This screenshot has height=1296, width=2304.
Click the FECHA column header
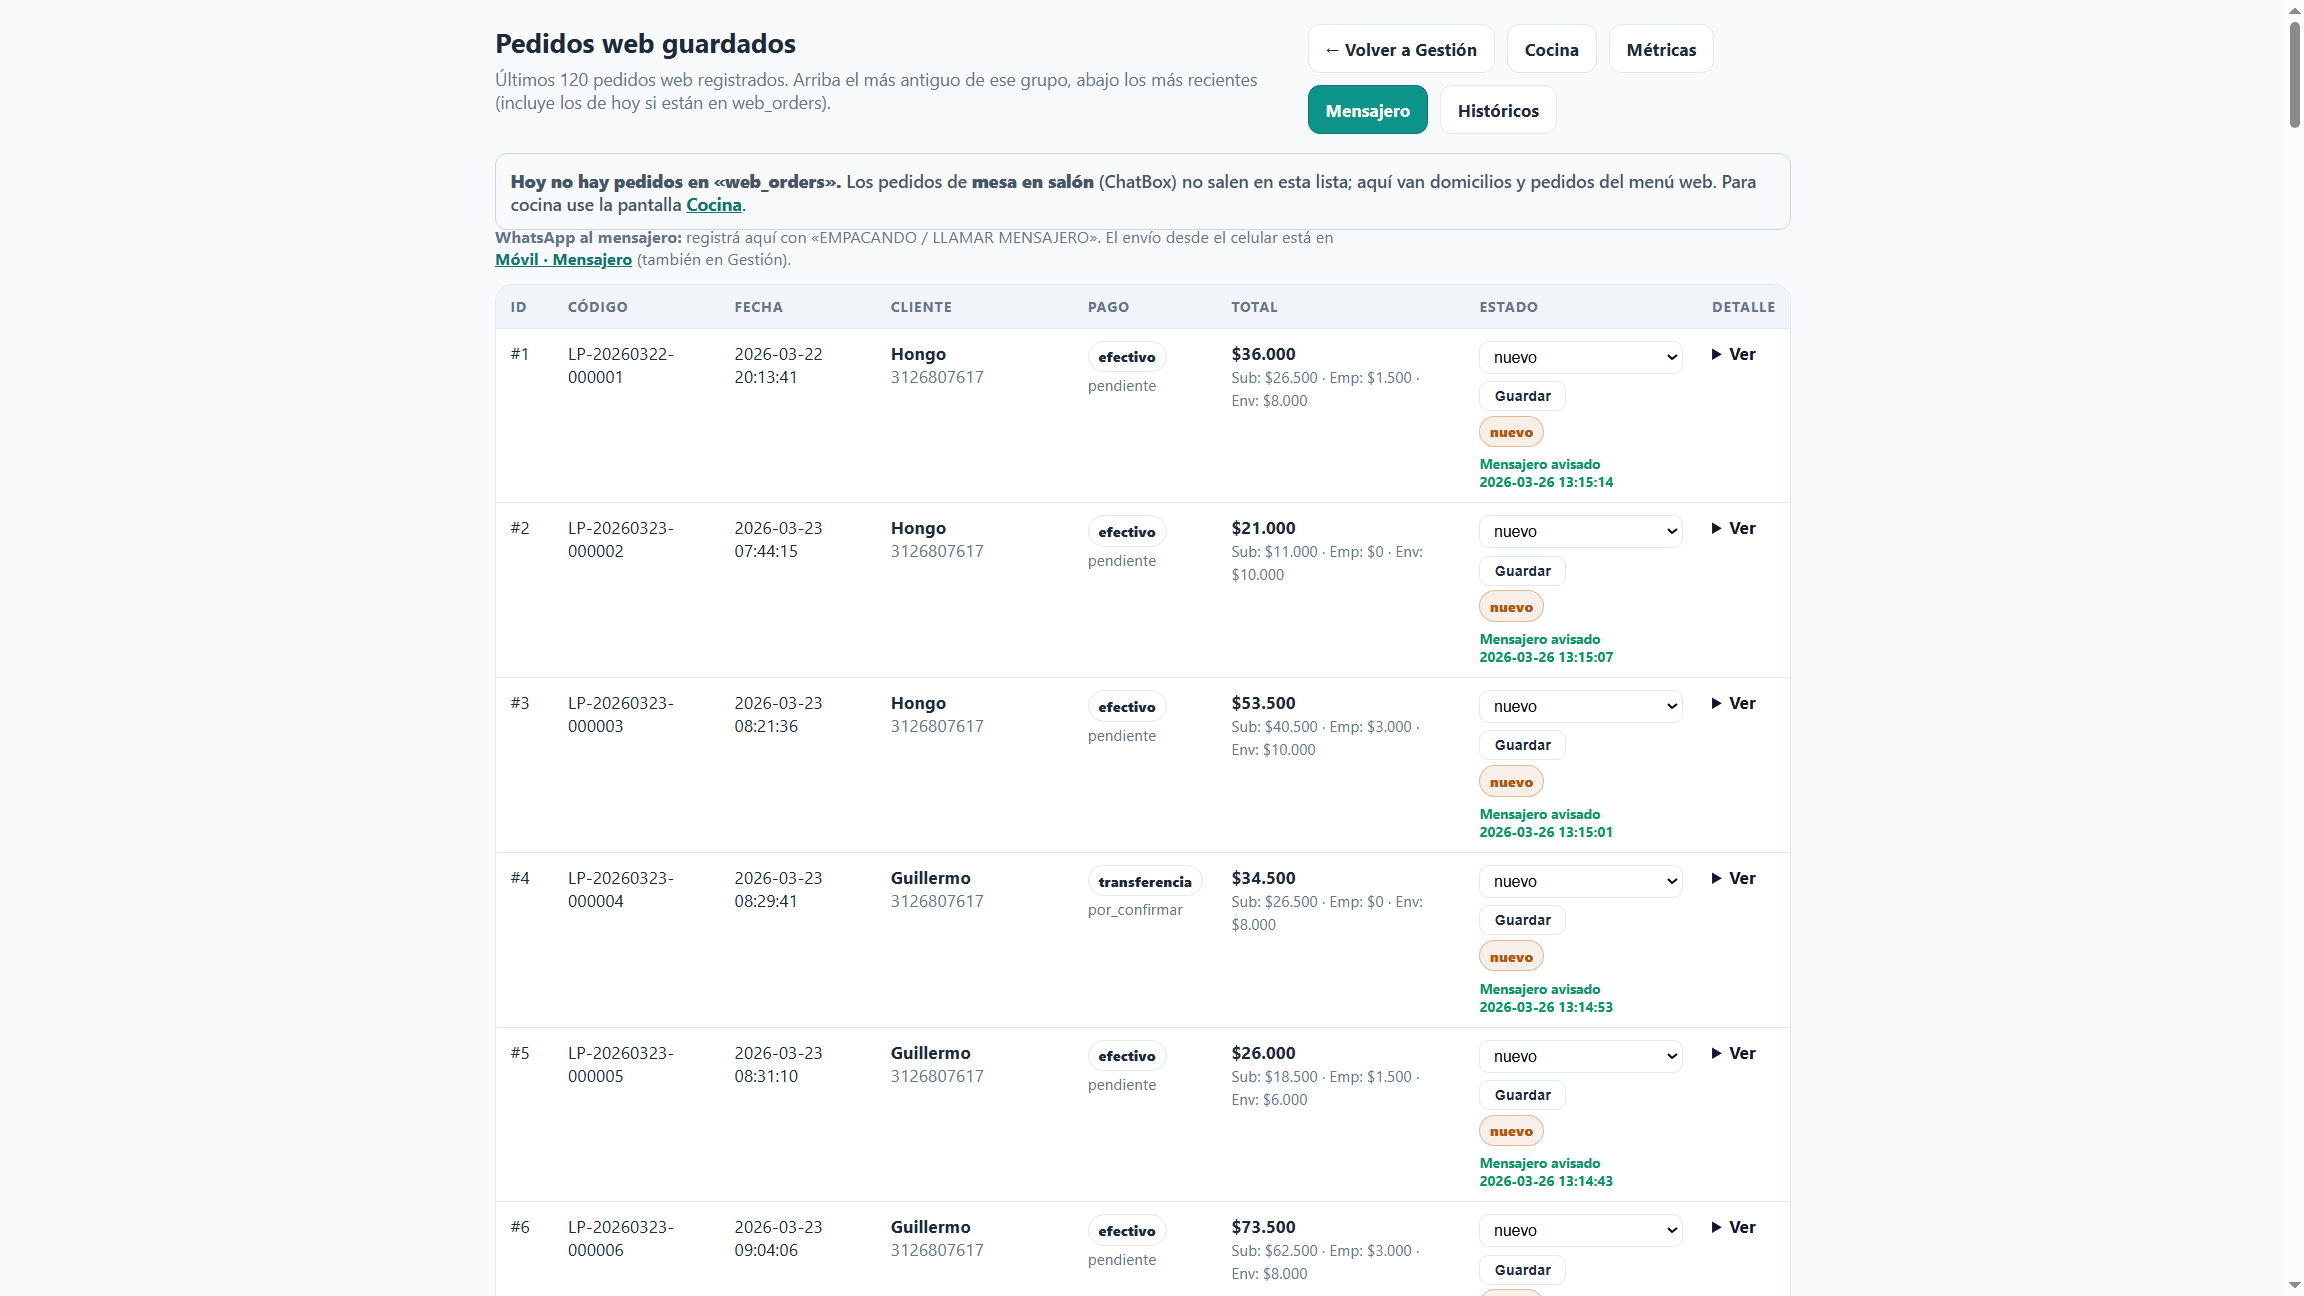tap(758, 307)
